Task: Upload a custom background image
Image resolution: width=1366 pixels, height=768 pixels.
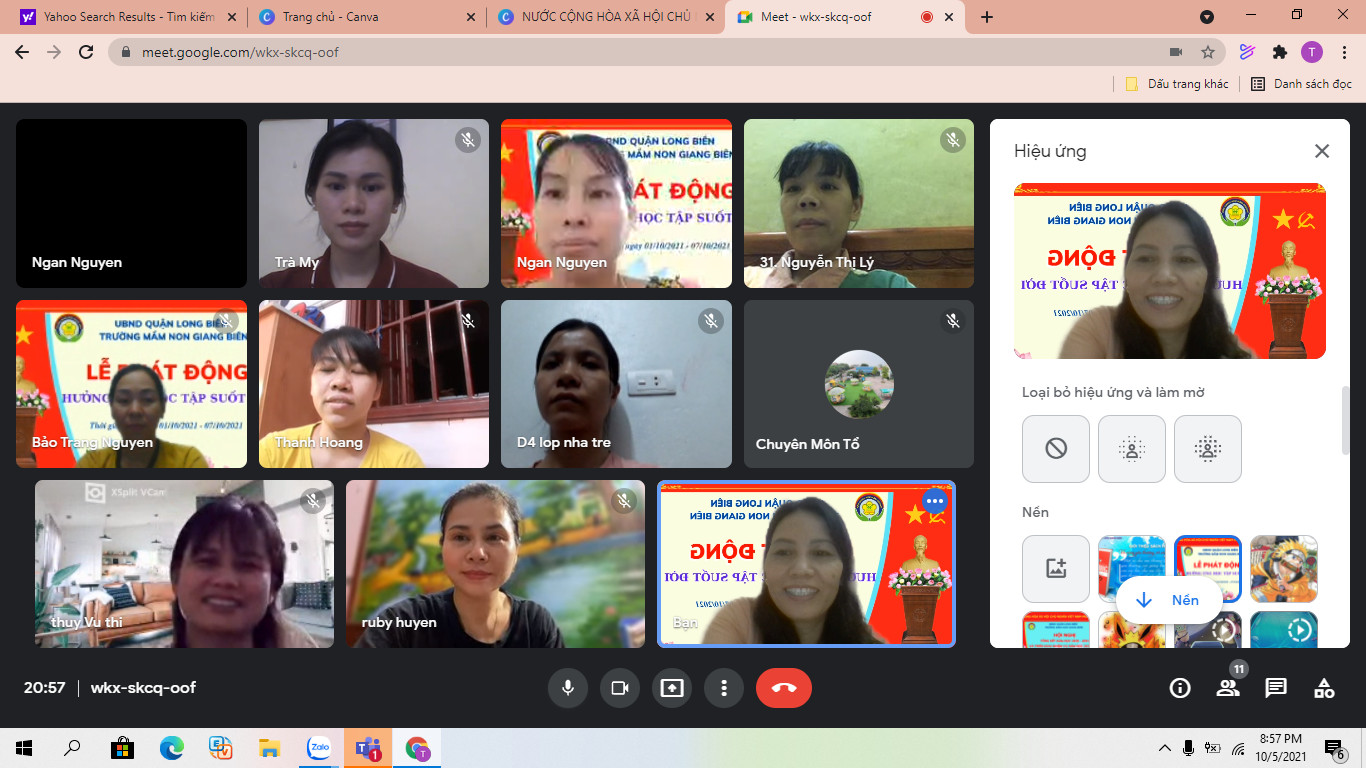Action: pyautogui.click(x=1056, y=568)
